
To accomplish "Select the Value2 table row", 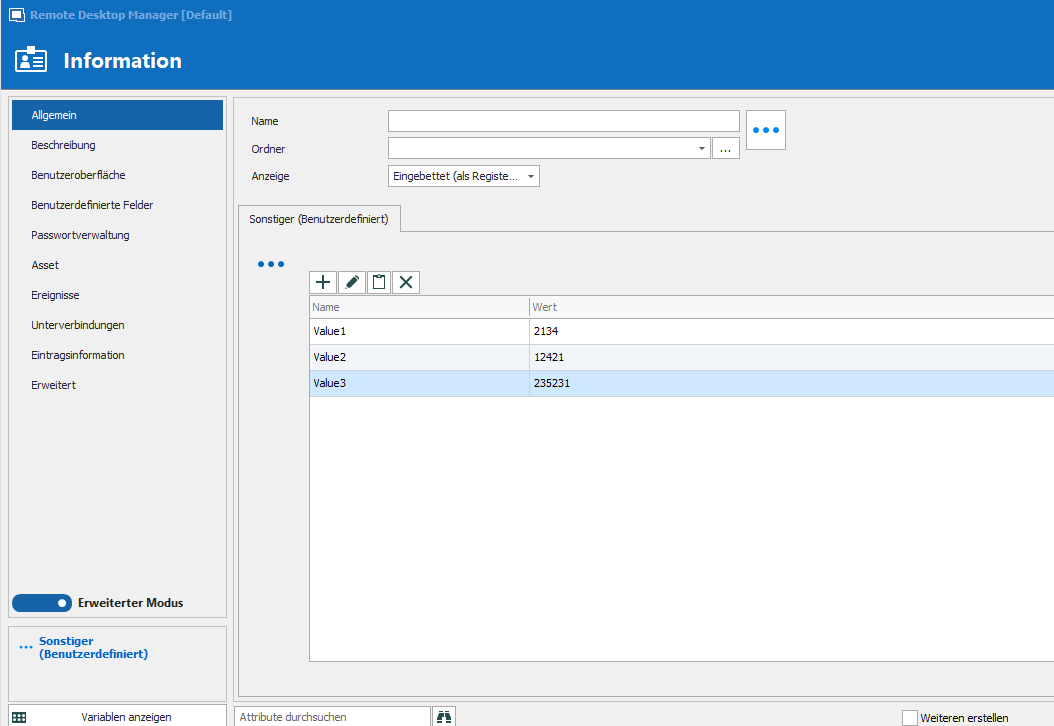I will coord(682,357).
